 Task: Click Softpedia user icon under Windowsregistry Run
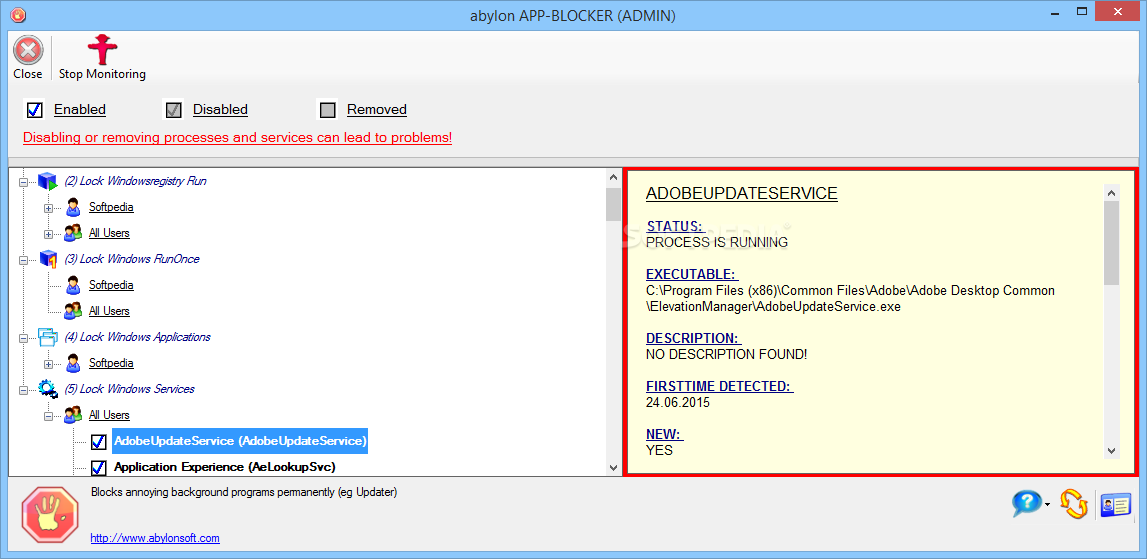coord(73,207)
